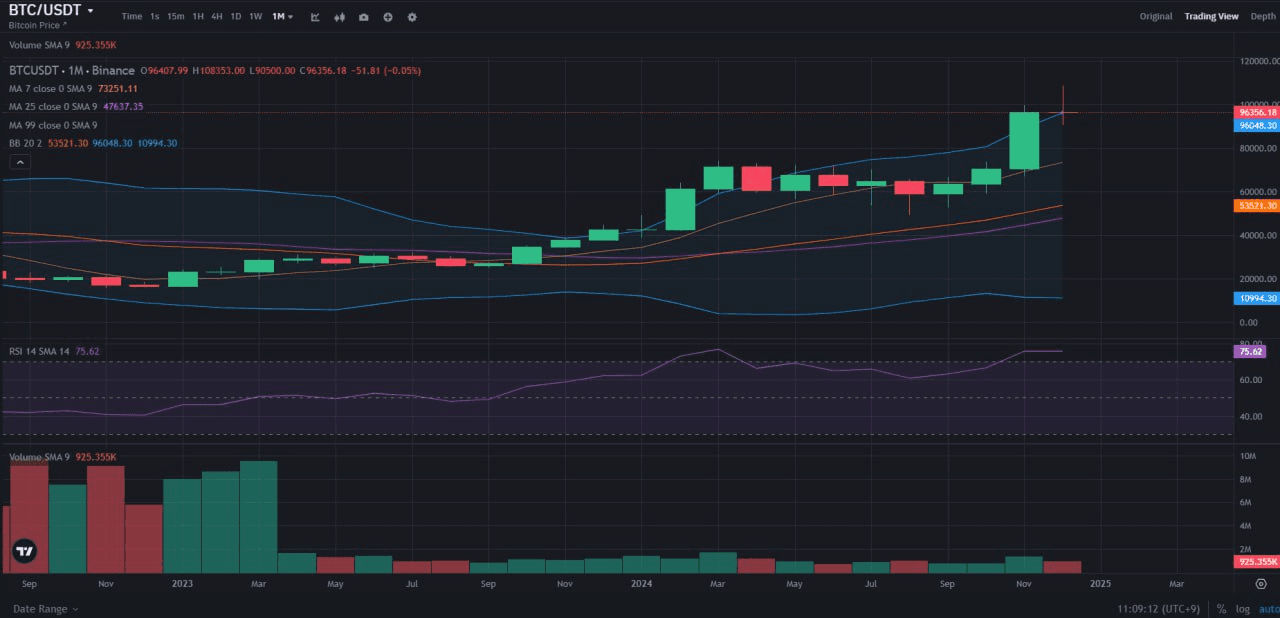
Task: Switch to the Depth chart tab
Action: [x=1263, y=16]
